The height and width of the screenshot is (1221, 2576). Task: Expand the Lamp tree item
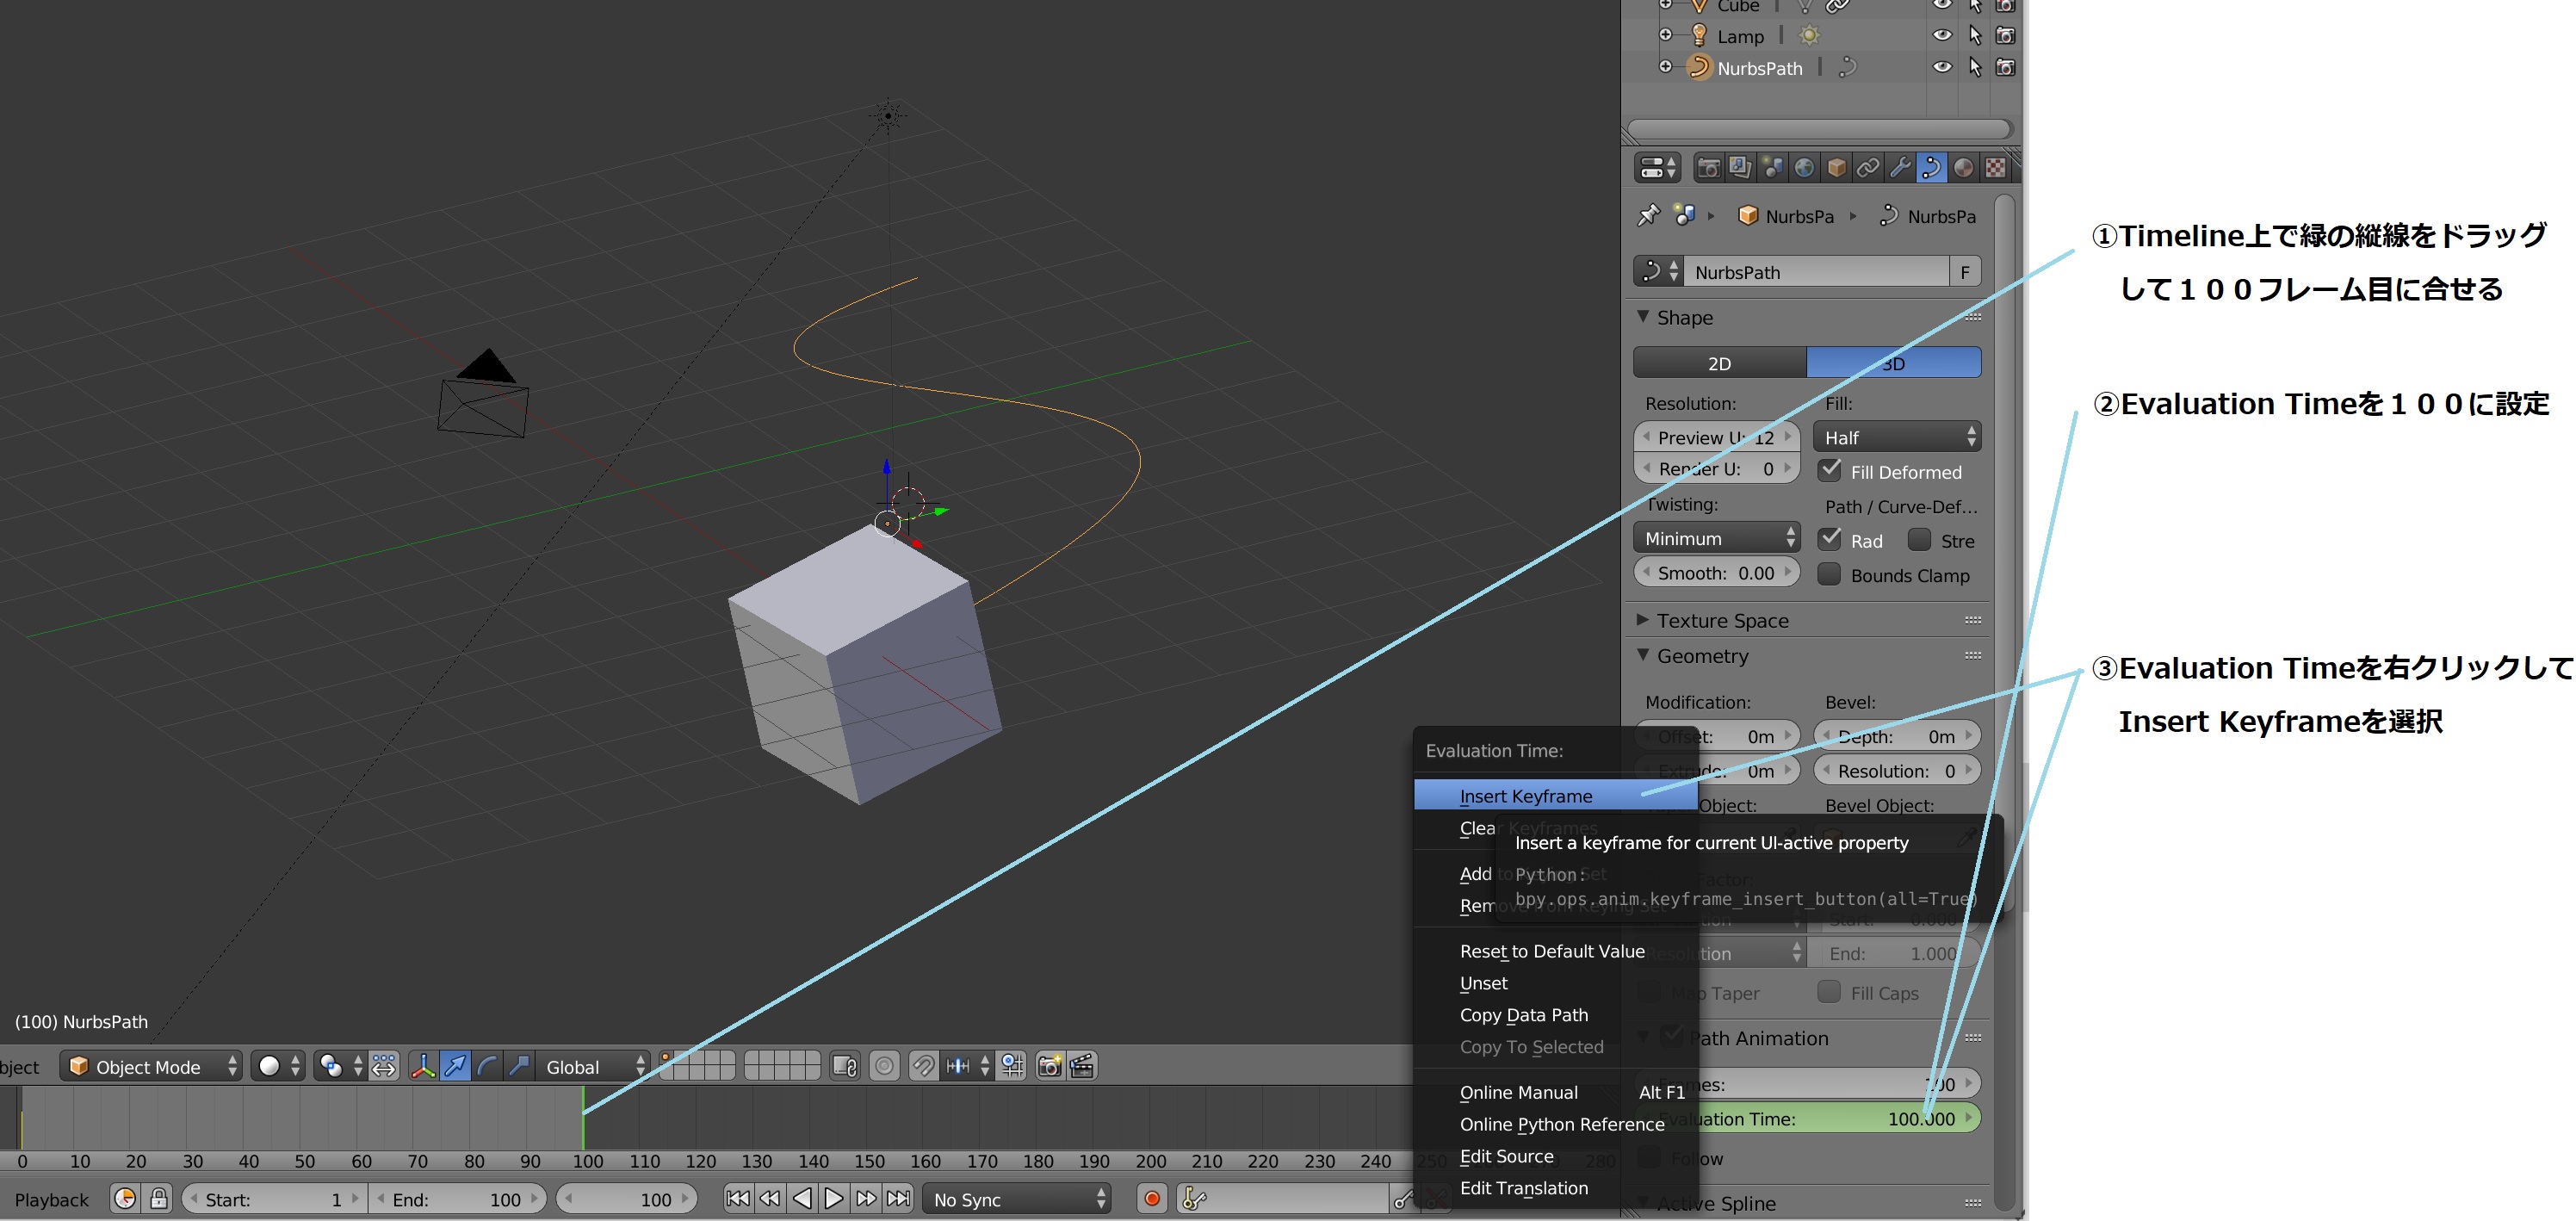pyautogui.click(x=1665, y=35)
